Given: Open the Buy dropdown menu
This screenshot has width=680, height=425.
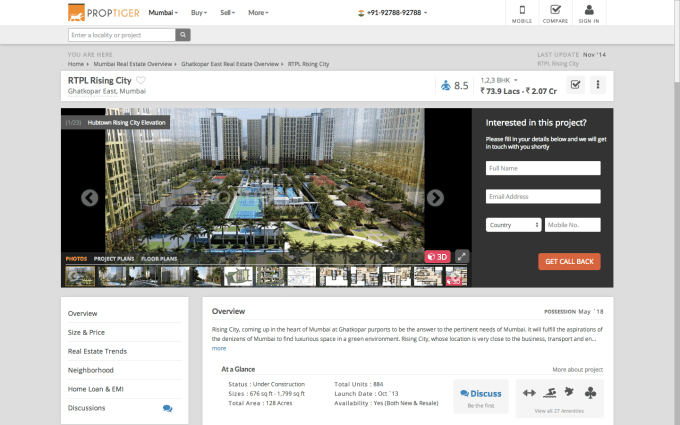Looking at the screenshot, I should [199, 13].
